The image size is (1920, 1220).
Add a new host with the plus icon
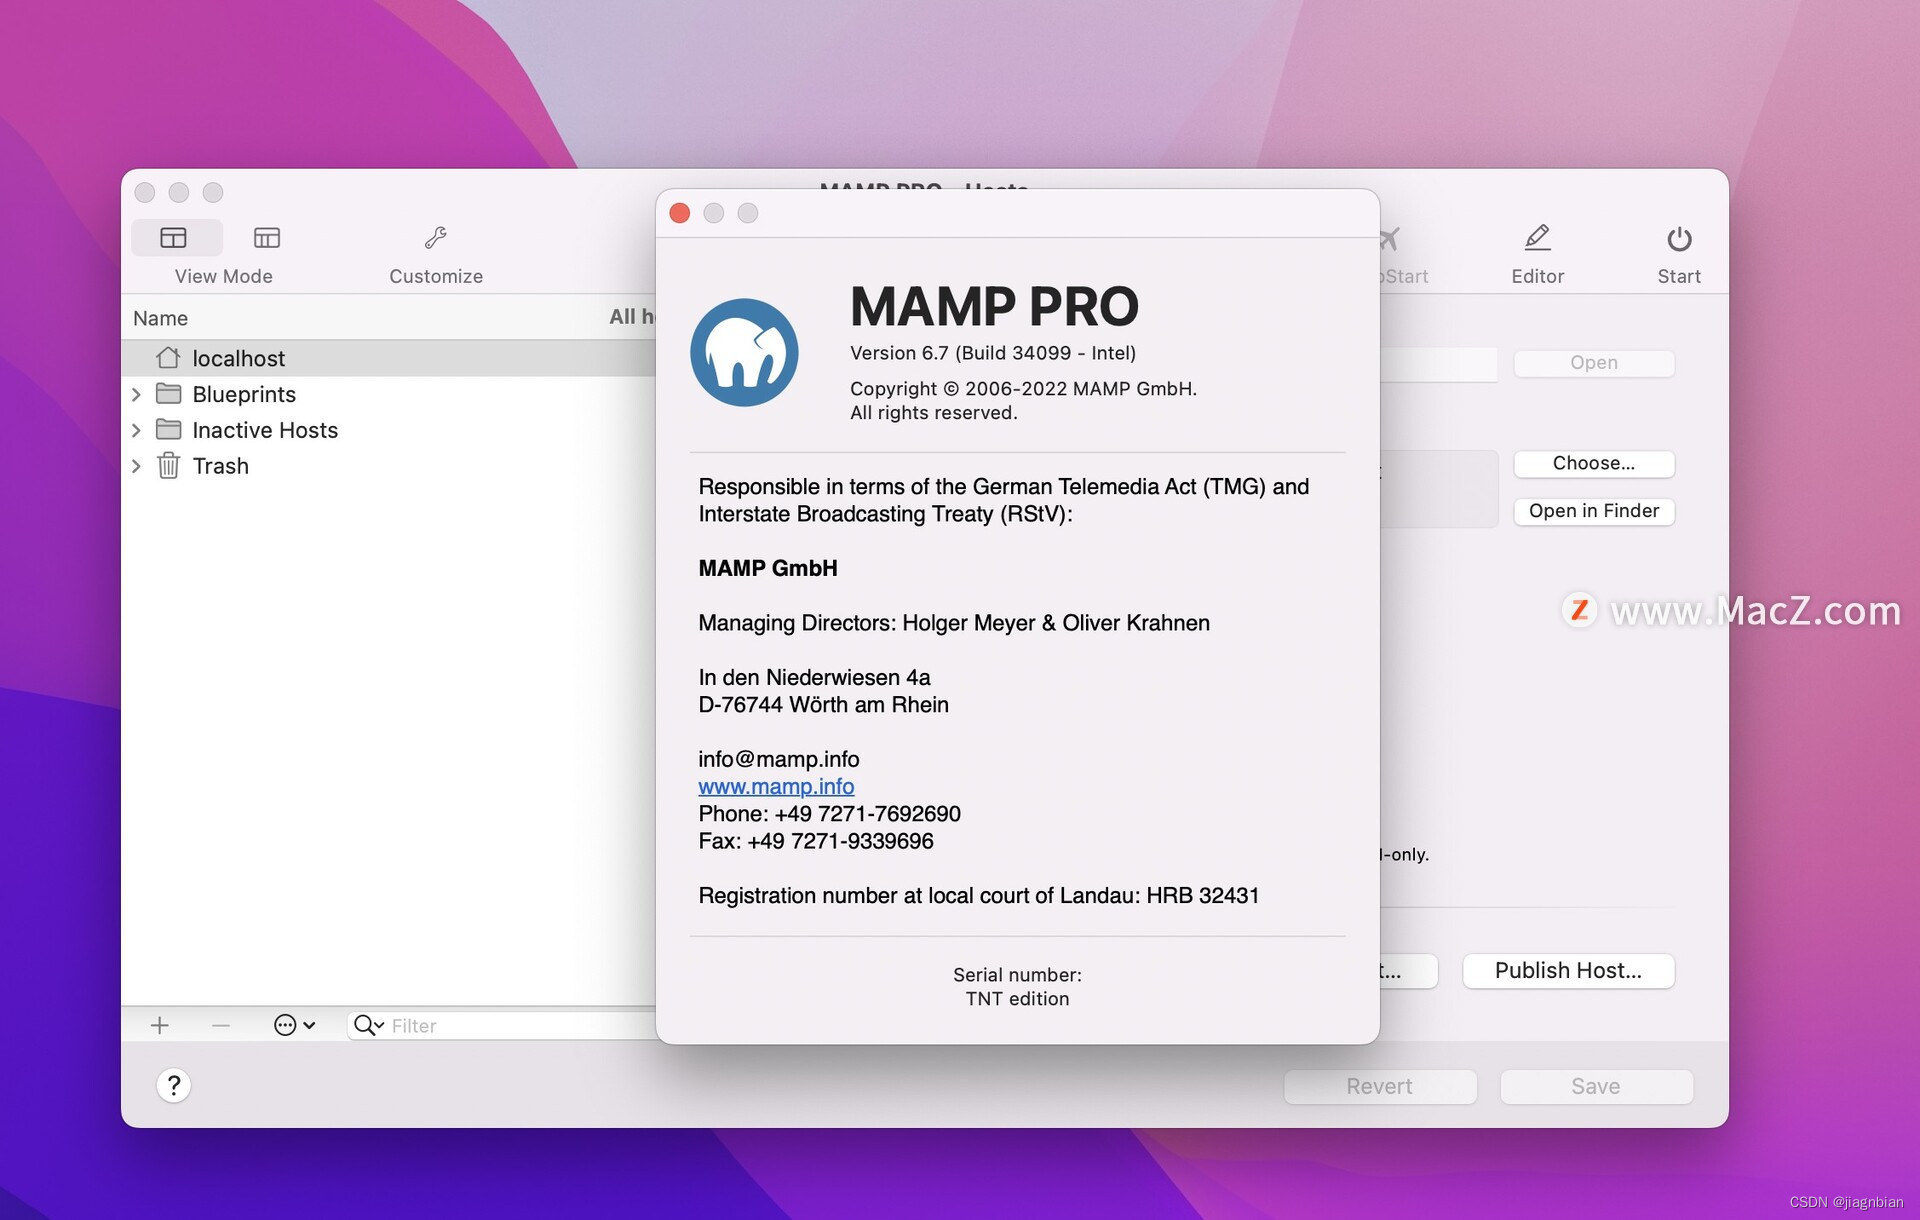pyautogui.click(x=159, y=1025)
